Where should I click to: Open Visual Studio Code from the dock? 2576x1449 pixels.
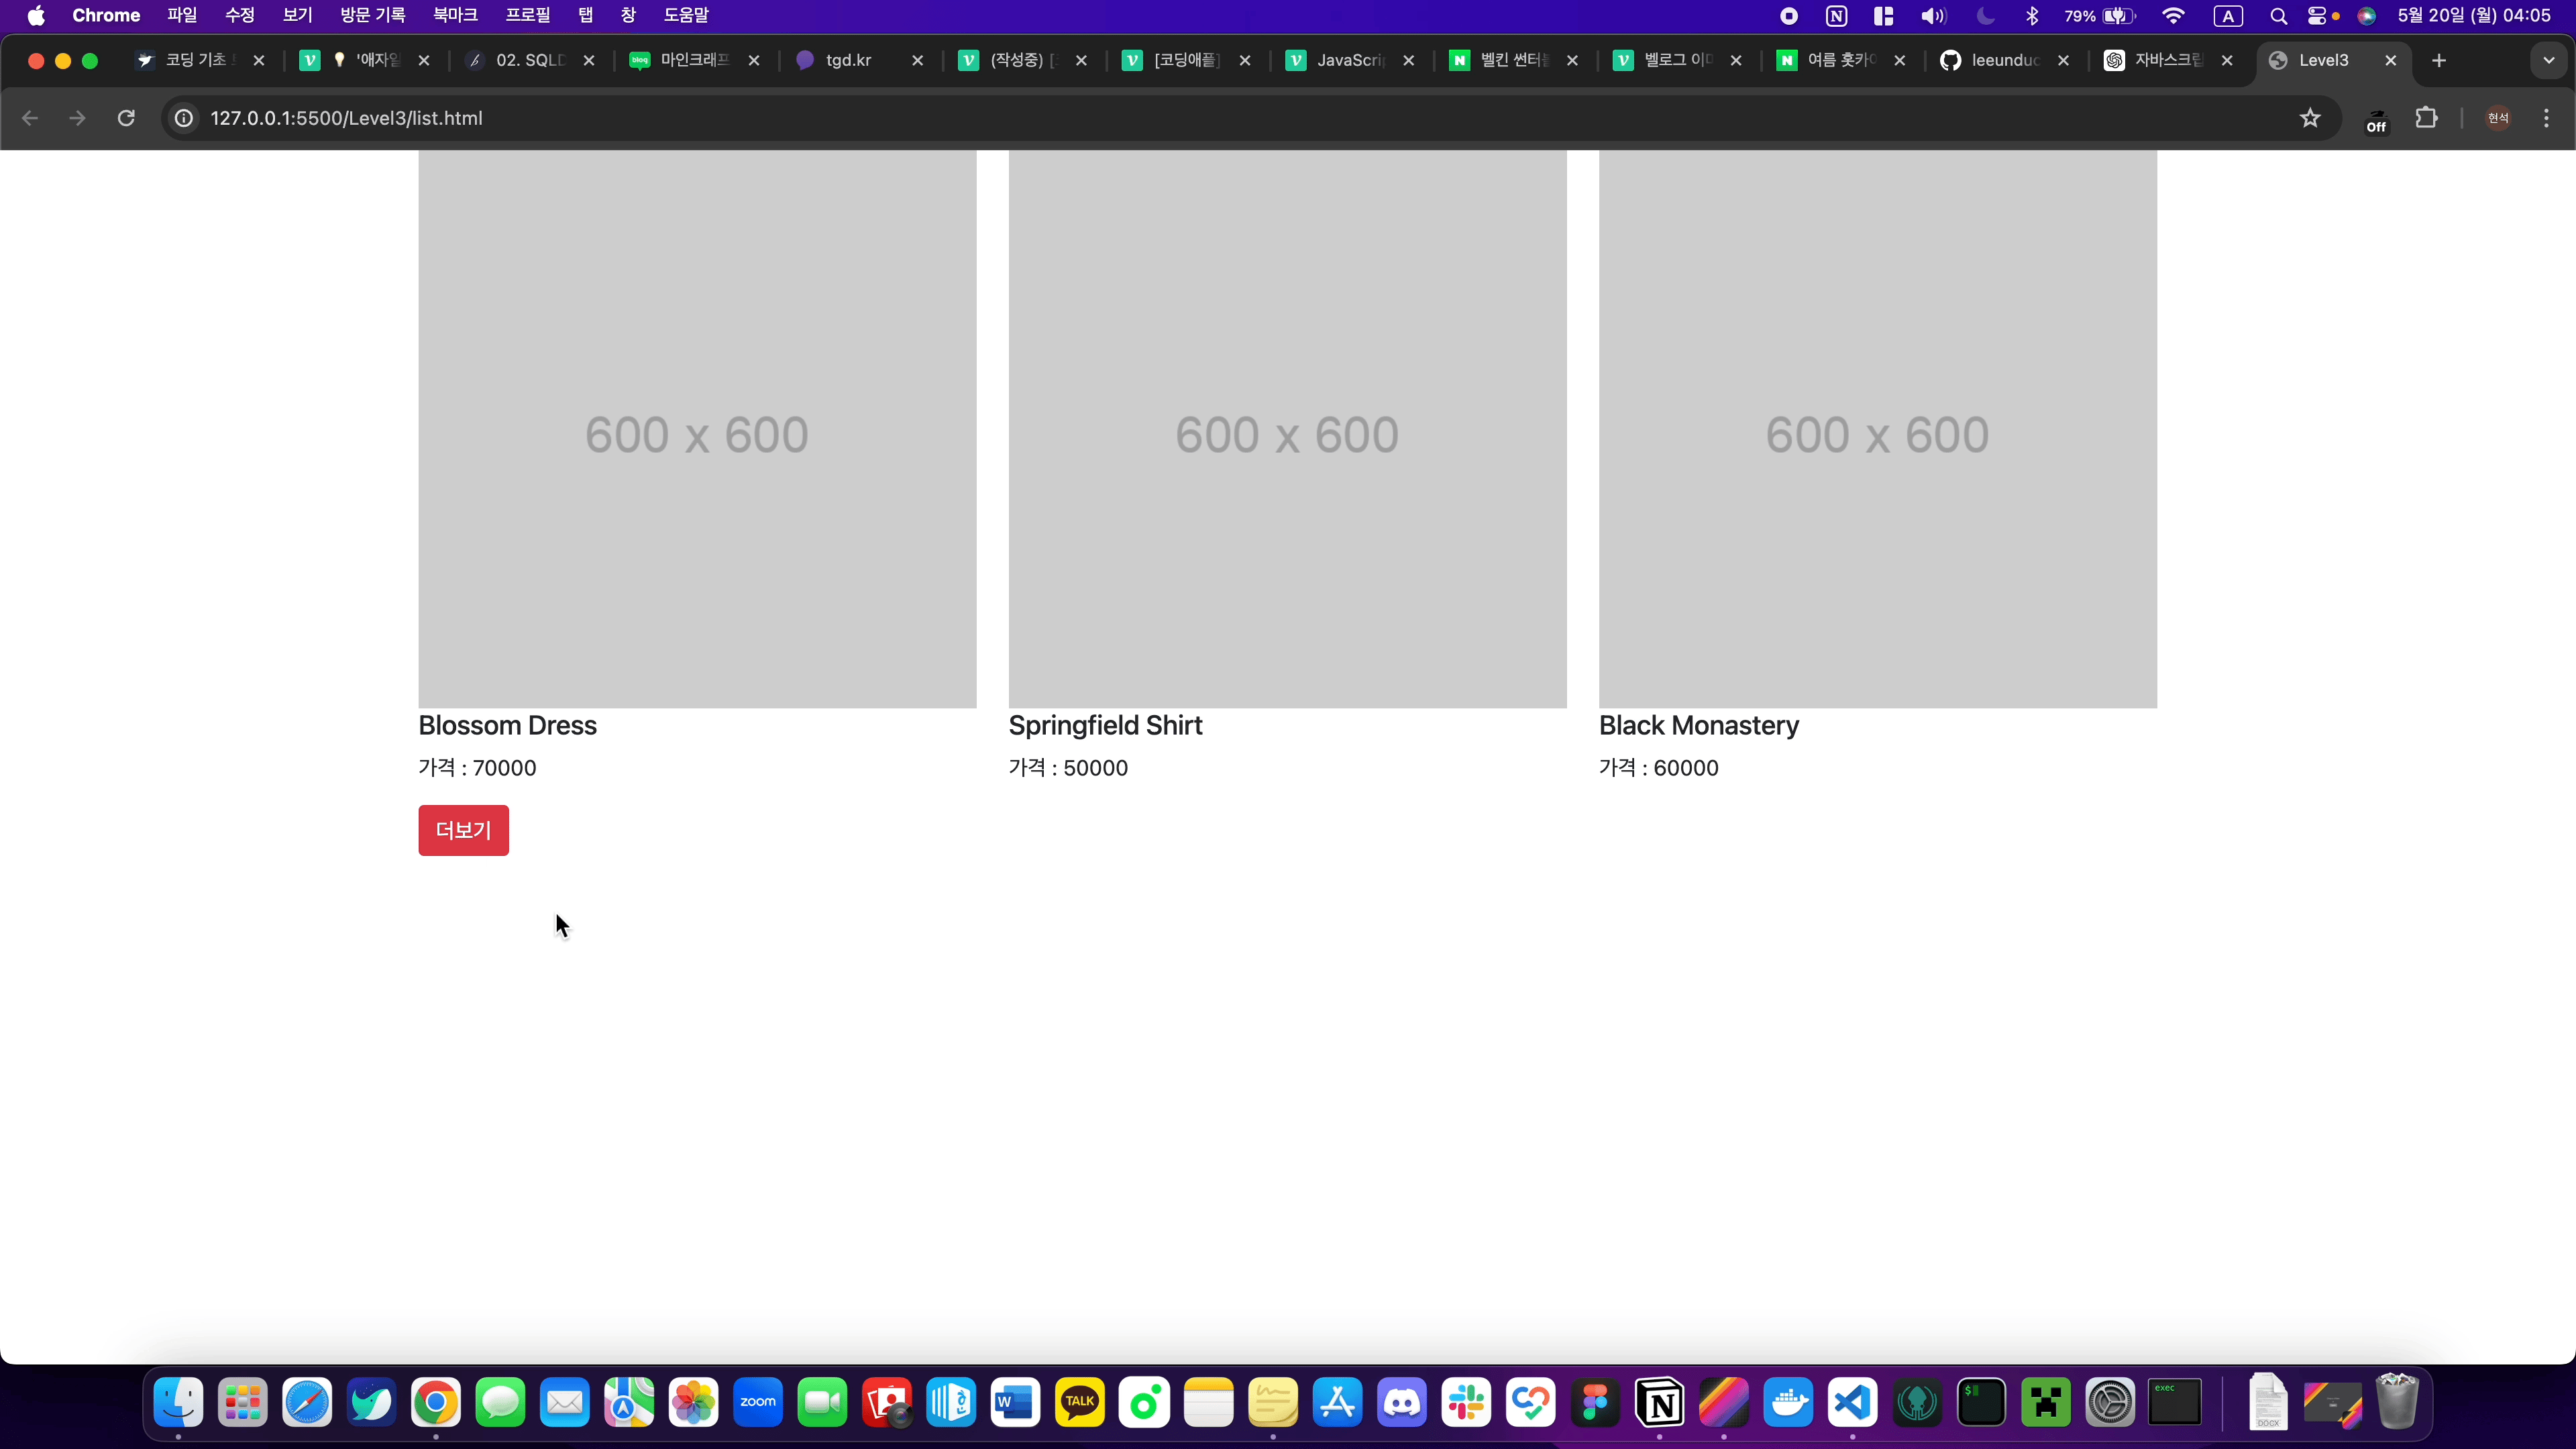pyautogui.click(x=1852, y=1402)
